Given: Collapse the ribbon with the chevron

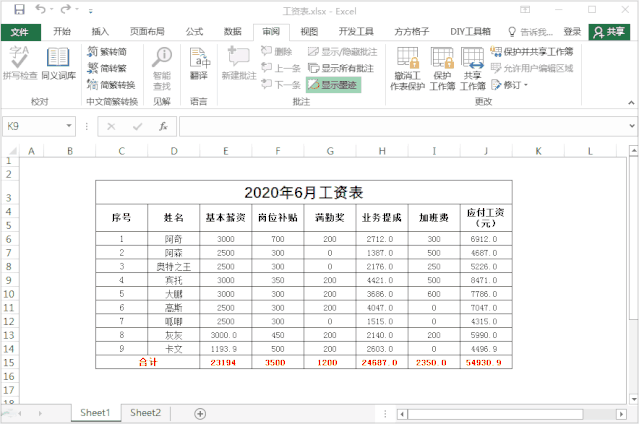Looking at the screenshot, I should click(x=631, y=102).
